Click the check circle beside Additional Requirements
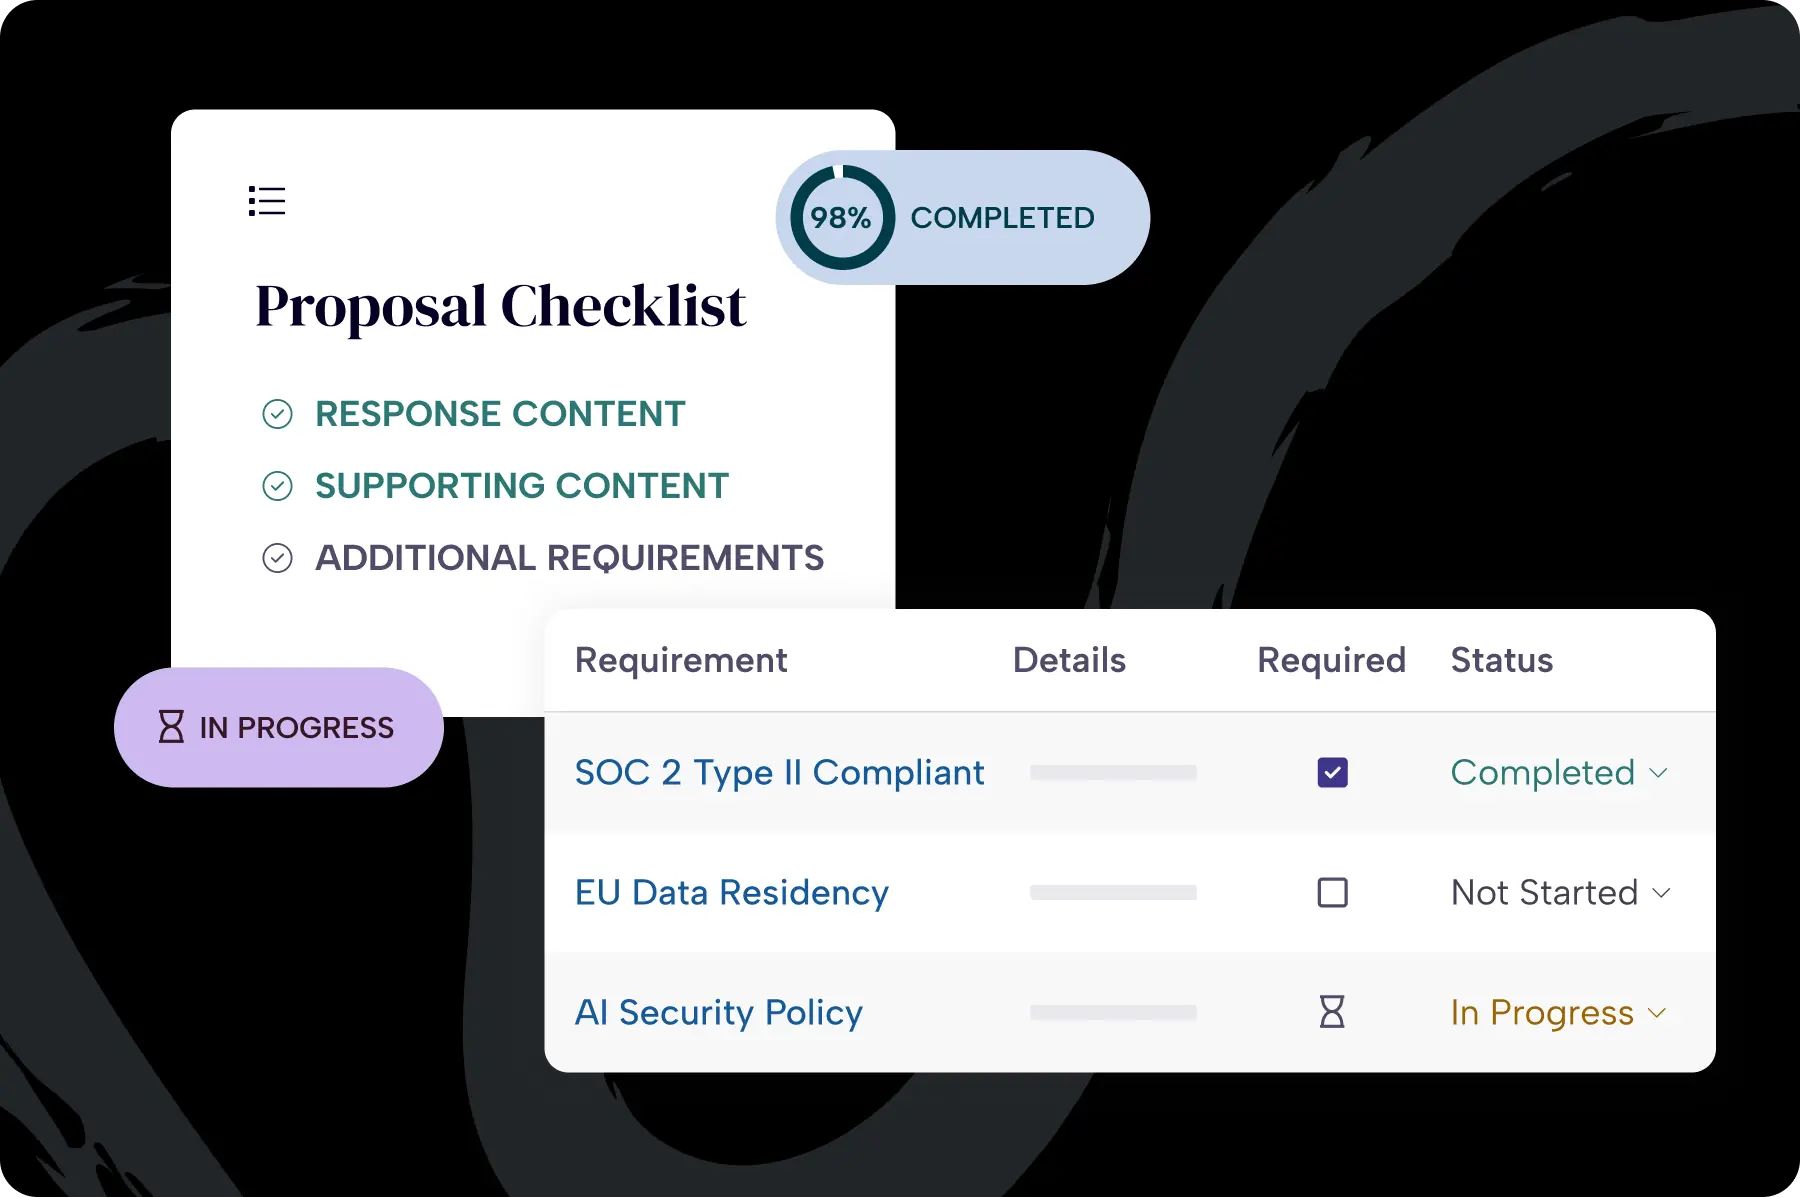 coord(277,558)
